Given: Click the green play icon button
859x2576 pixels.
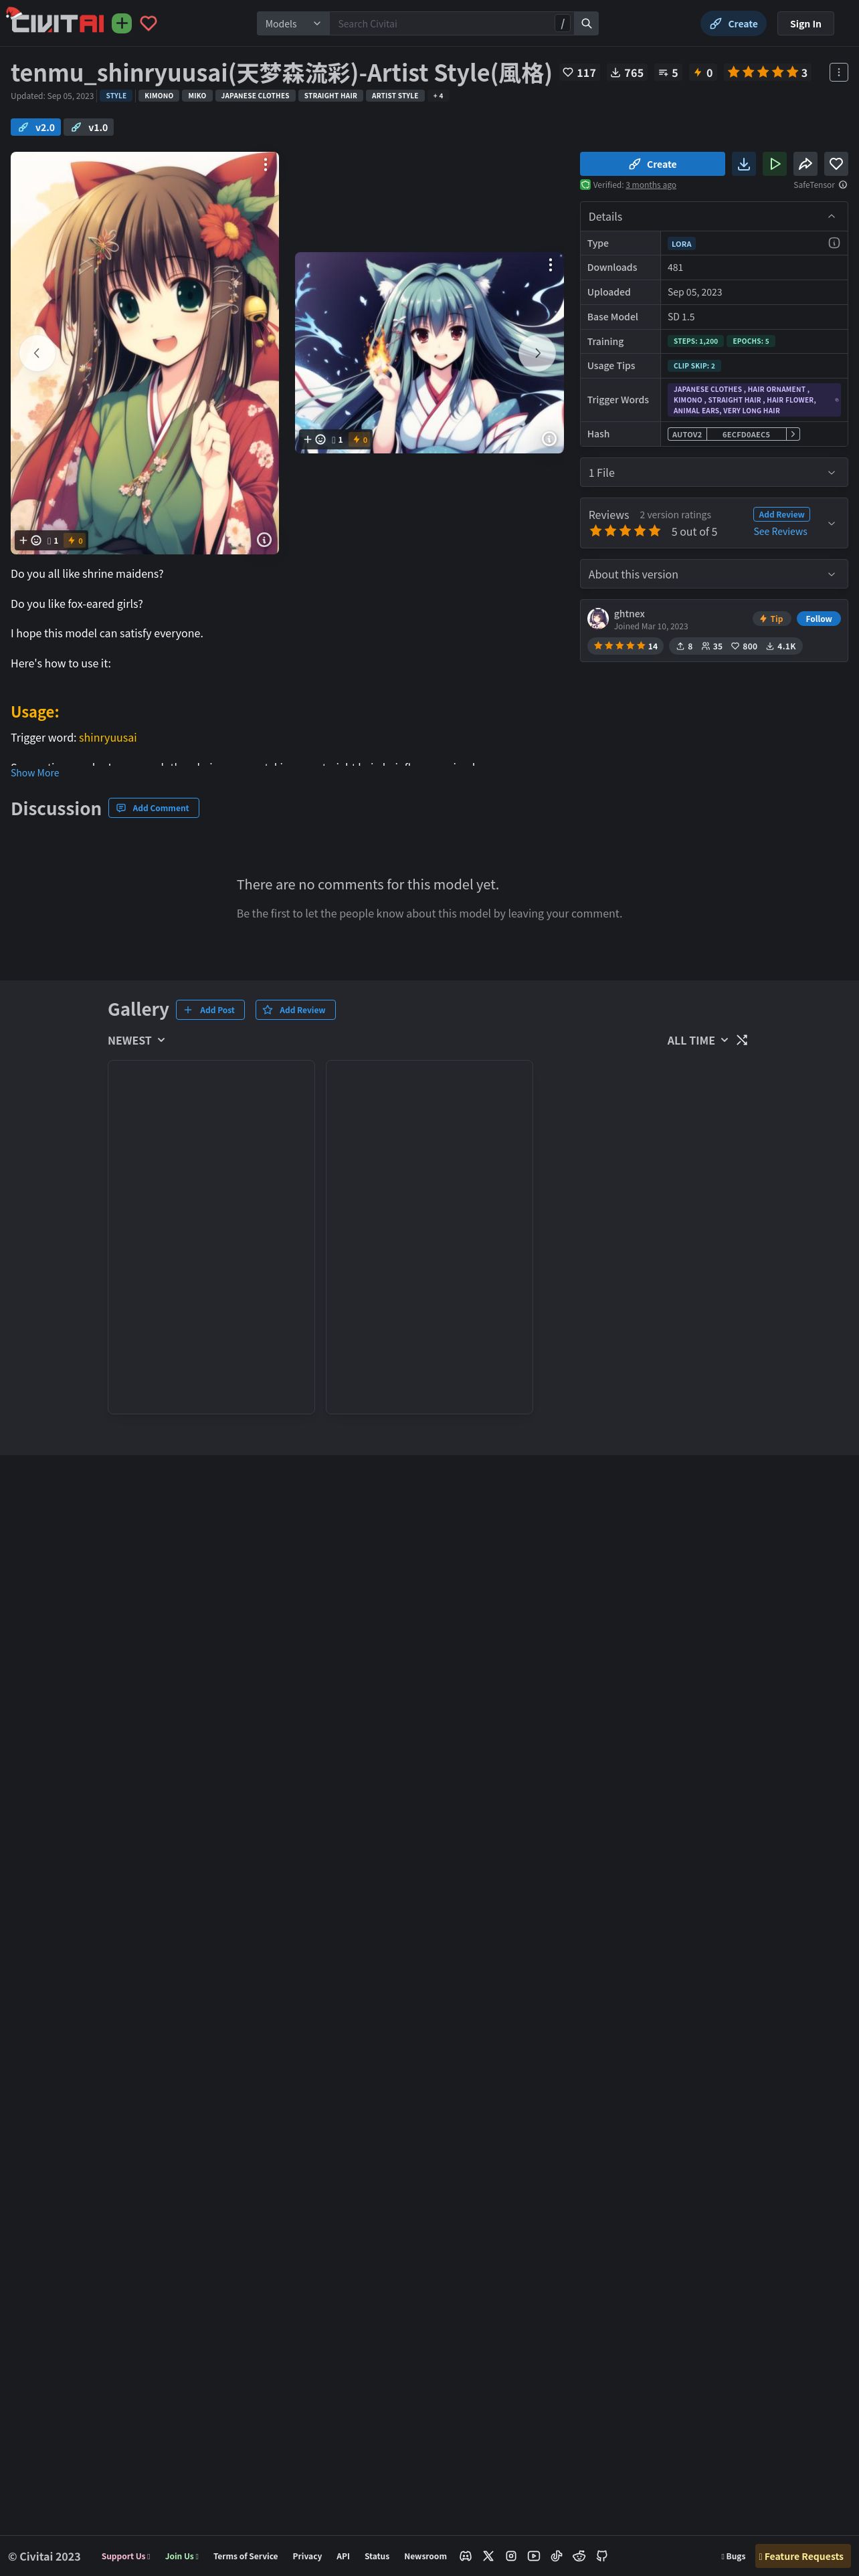Looking at the screenshot, I should tap(775, 164).
